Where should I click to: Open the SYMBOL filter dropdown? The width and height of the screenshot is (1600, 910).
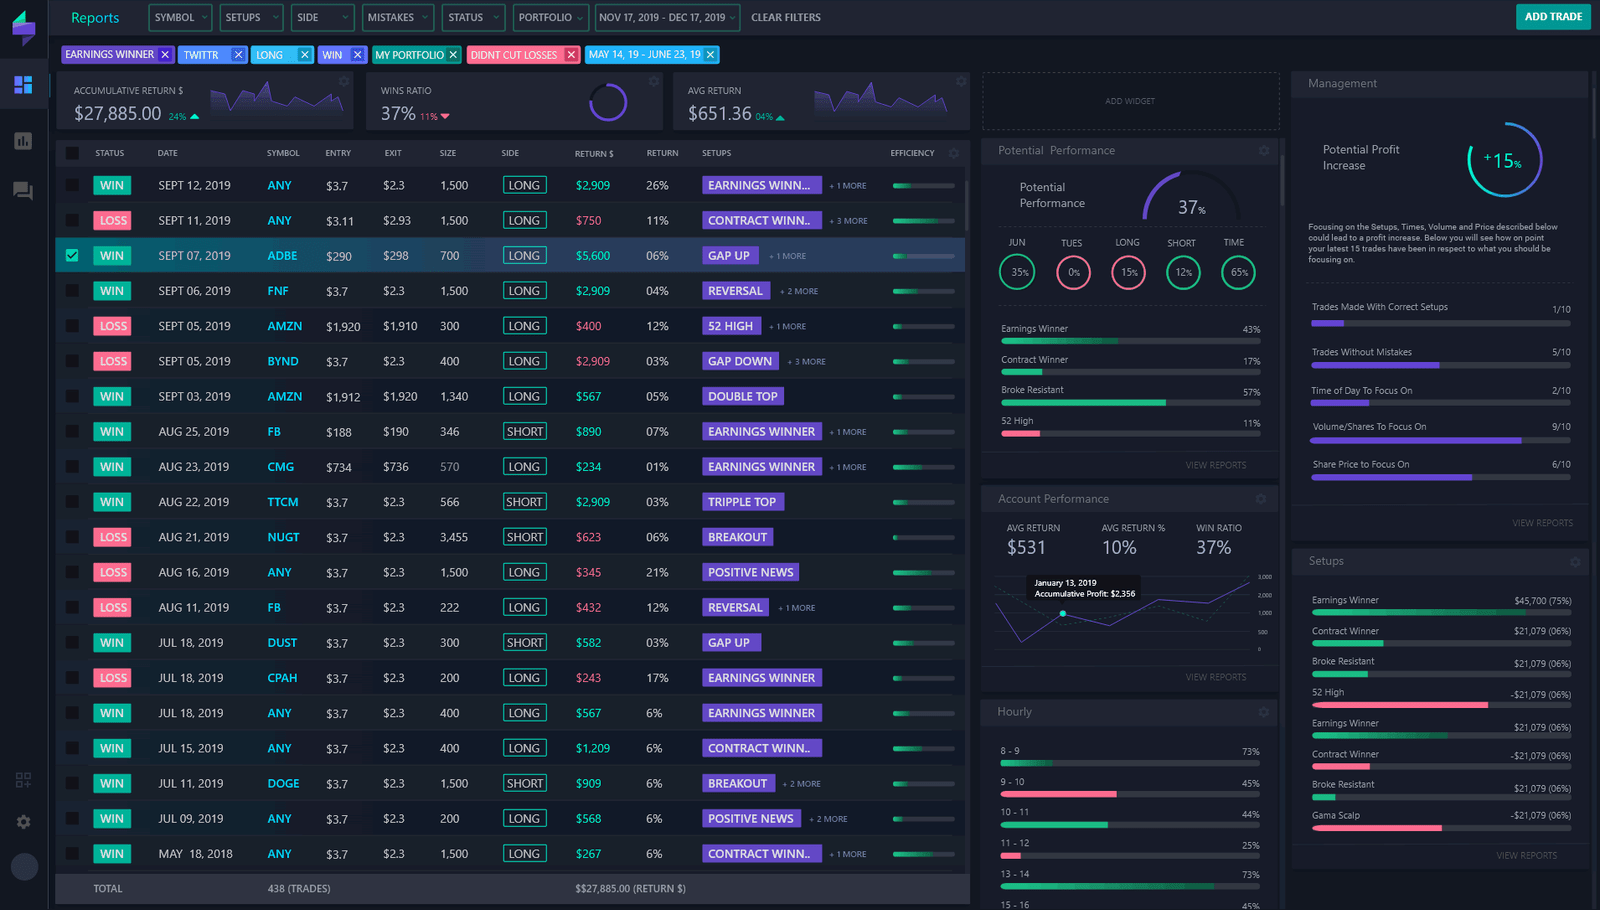(x=180, y=17)
